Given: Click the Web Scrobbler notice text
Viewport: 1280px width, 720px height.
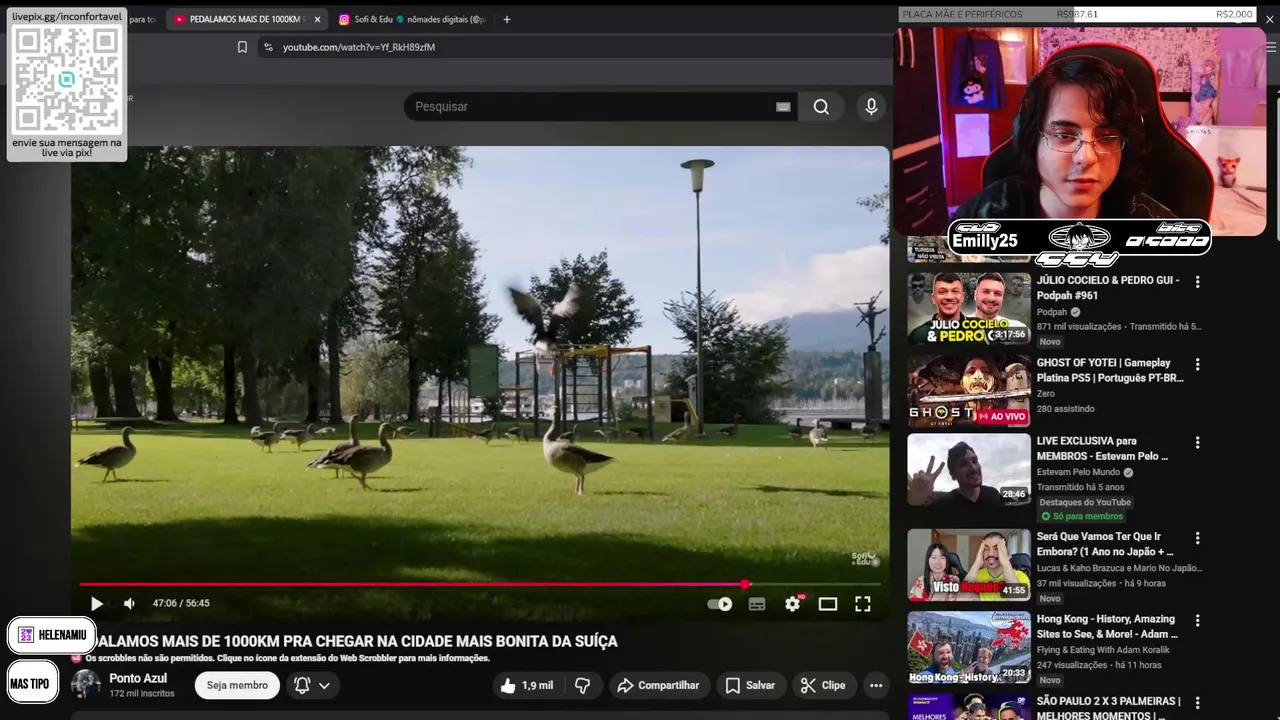Looking at the screenshot, I should click(x=288, y=658).
